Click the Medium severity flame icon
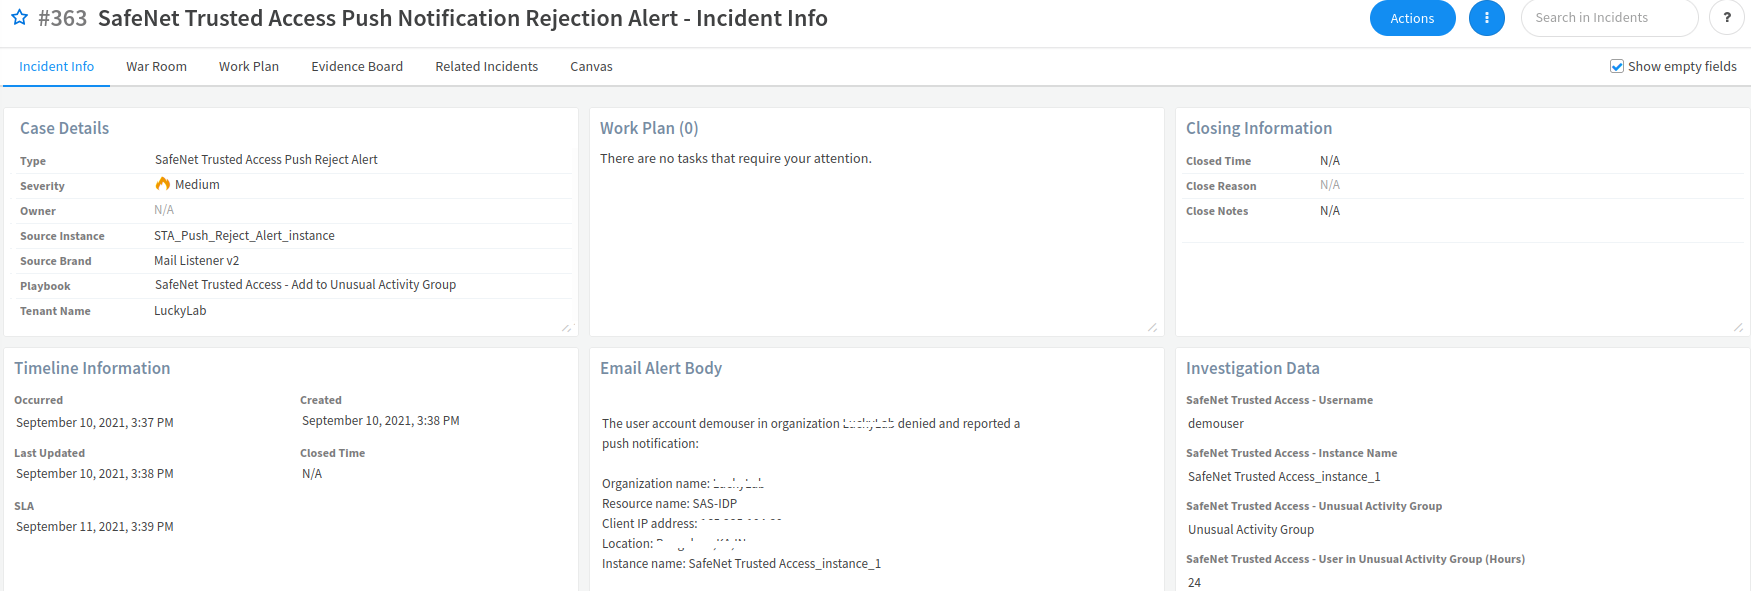1751x591 pixels. (x=163, y=184)
